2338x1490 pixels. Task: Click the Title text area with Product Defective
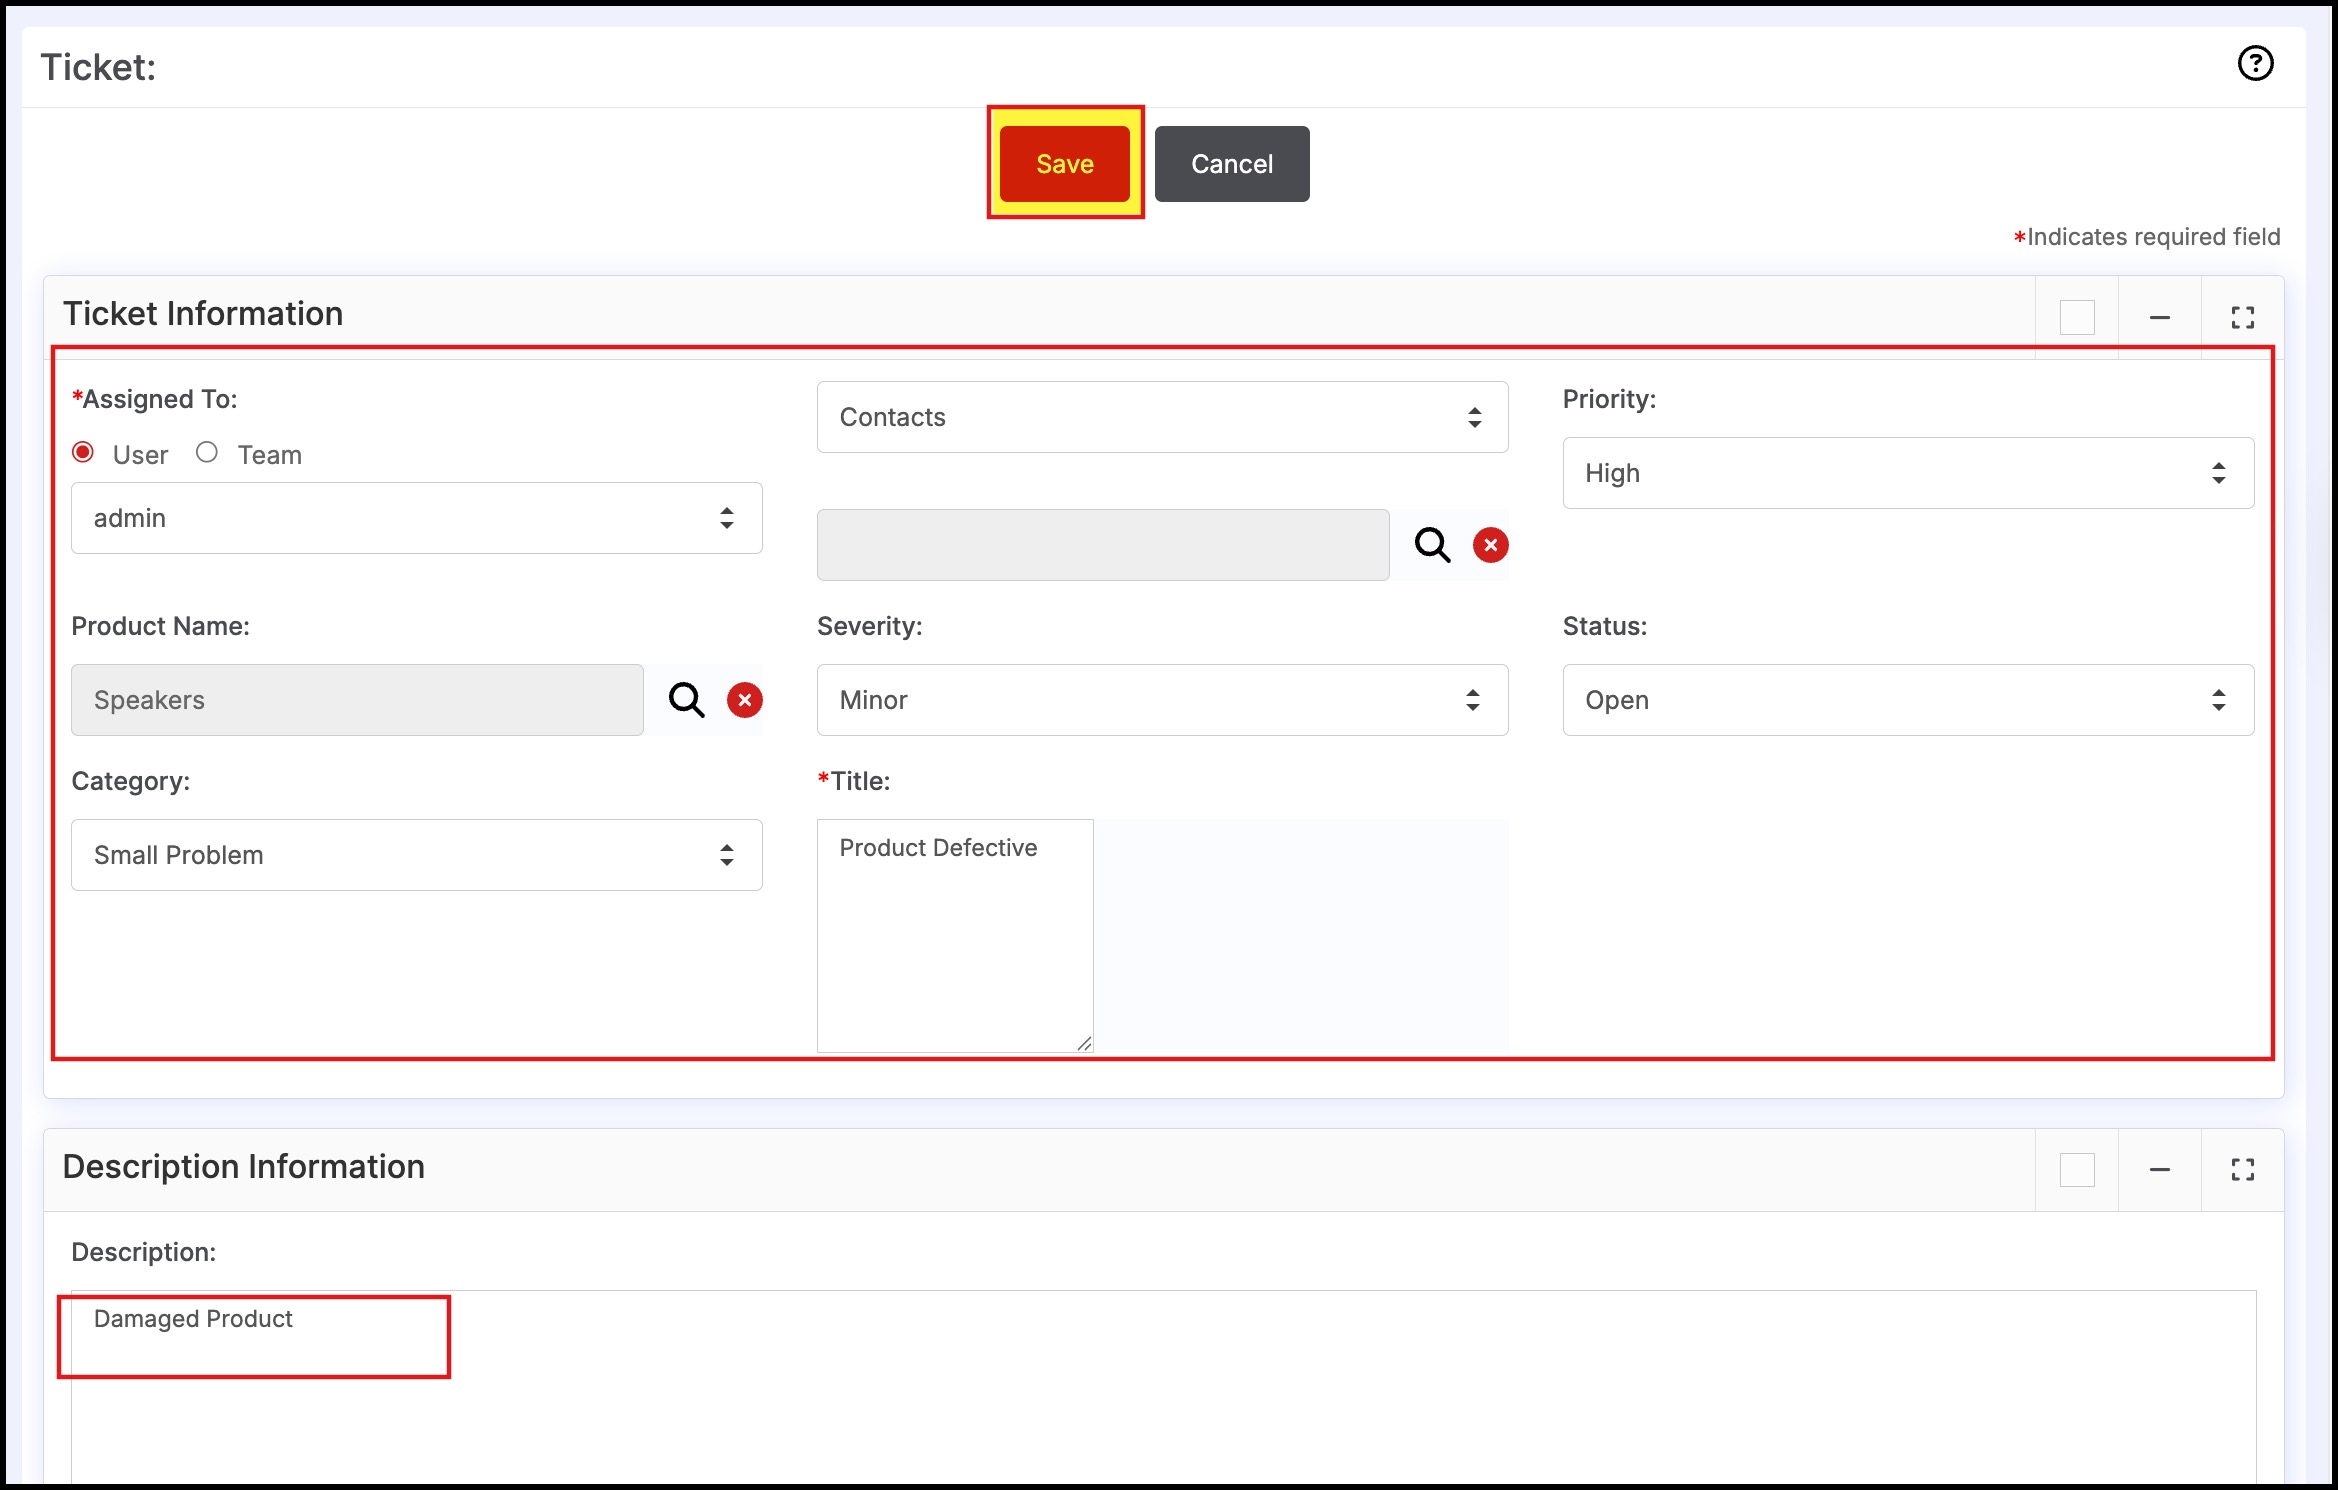point(955,936)
